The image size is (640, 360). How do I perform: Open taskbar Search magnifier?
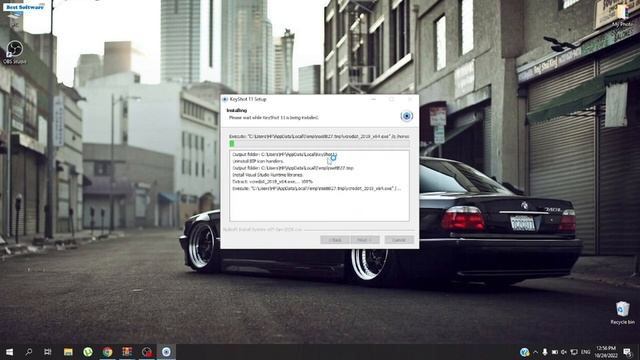point(29,352)
